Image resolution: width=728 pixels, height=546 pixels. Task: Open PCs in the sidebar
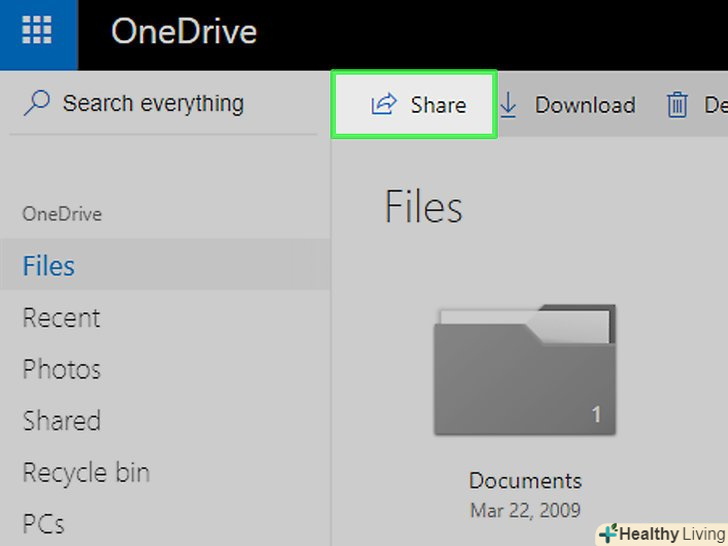pyautogui.click(x=43, y=524)
